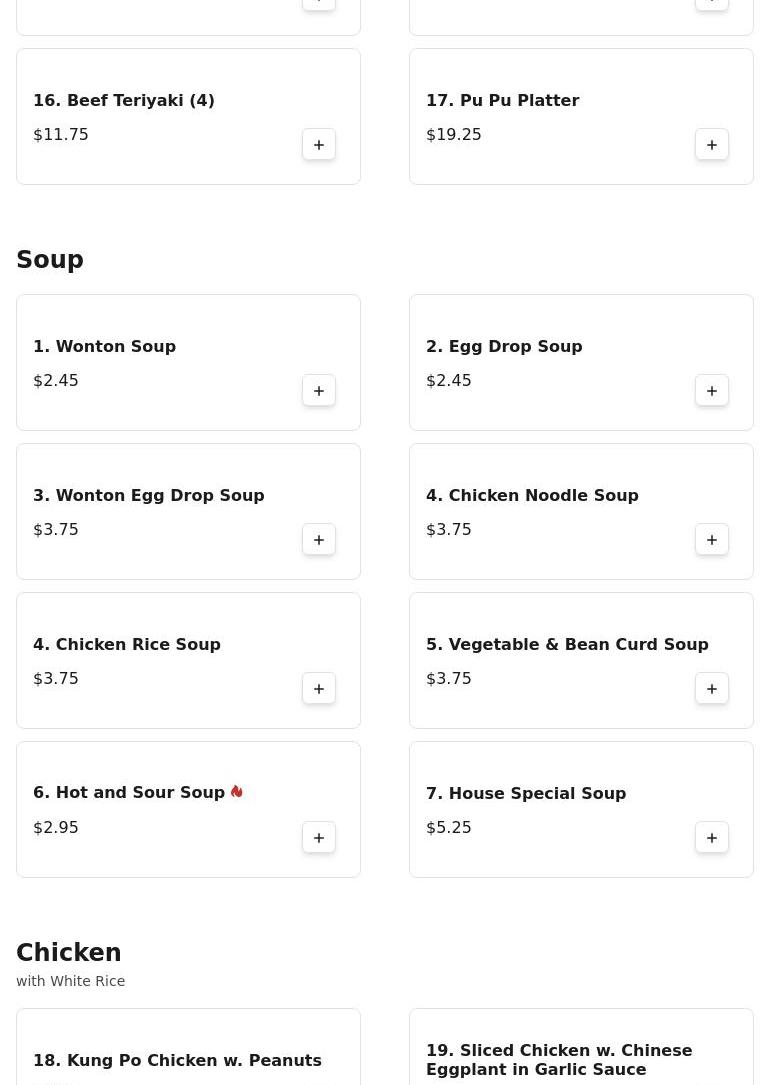The width and height of the screenshot is (770, 1085).
Task: Click plus icon for Chicken Rice Soup
Action: (319, 689)
